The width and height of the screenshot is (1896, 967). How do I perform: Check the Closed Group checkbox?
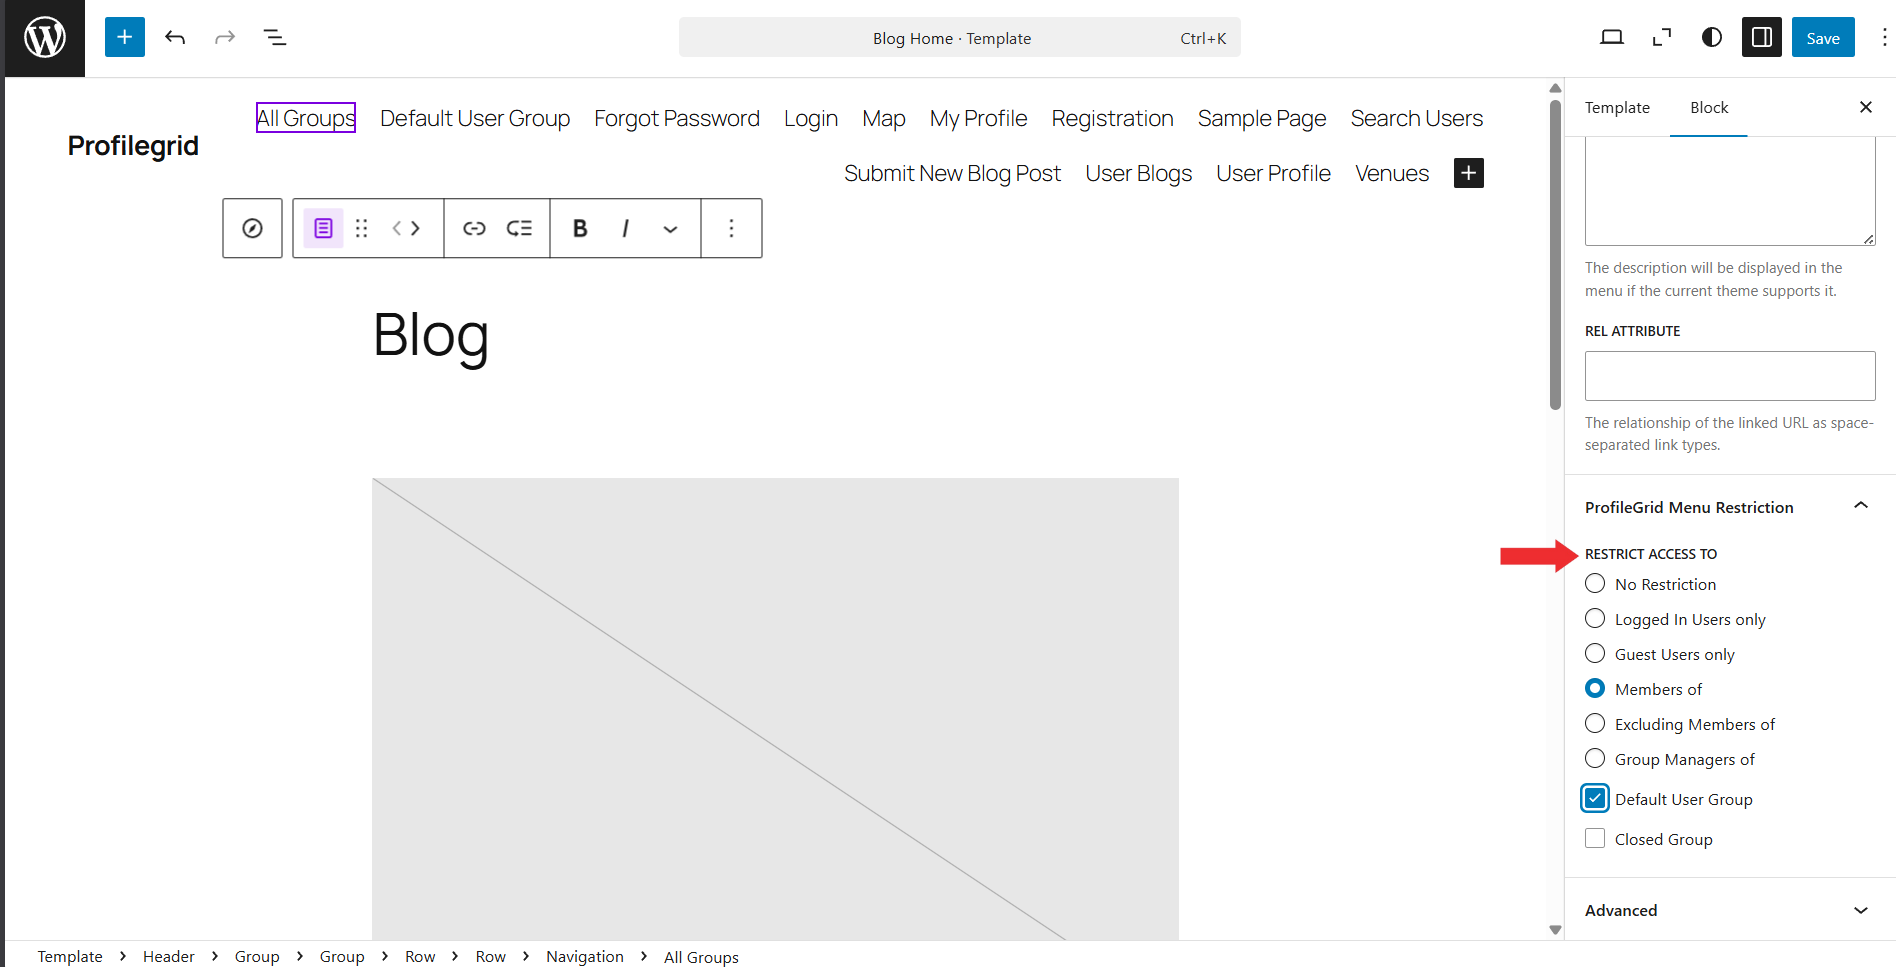(x=1595, y=839)
